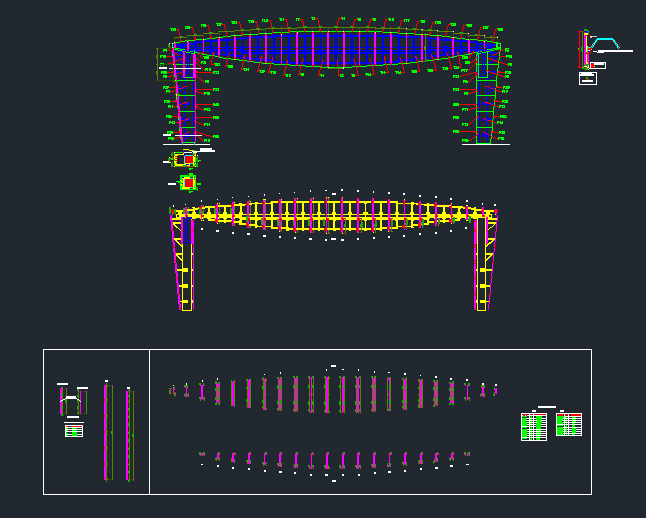Screen dimensions: 646x518
Task: Select the small white label box below top-right detail
Action: [588, 79]
